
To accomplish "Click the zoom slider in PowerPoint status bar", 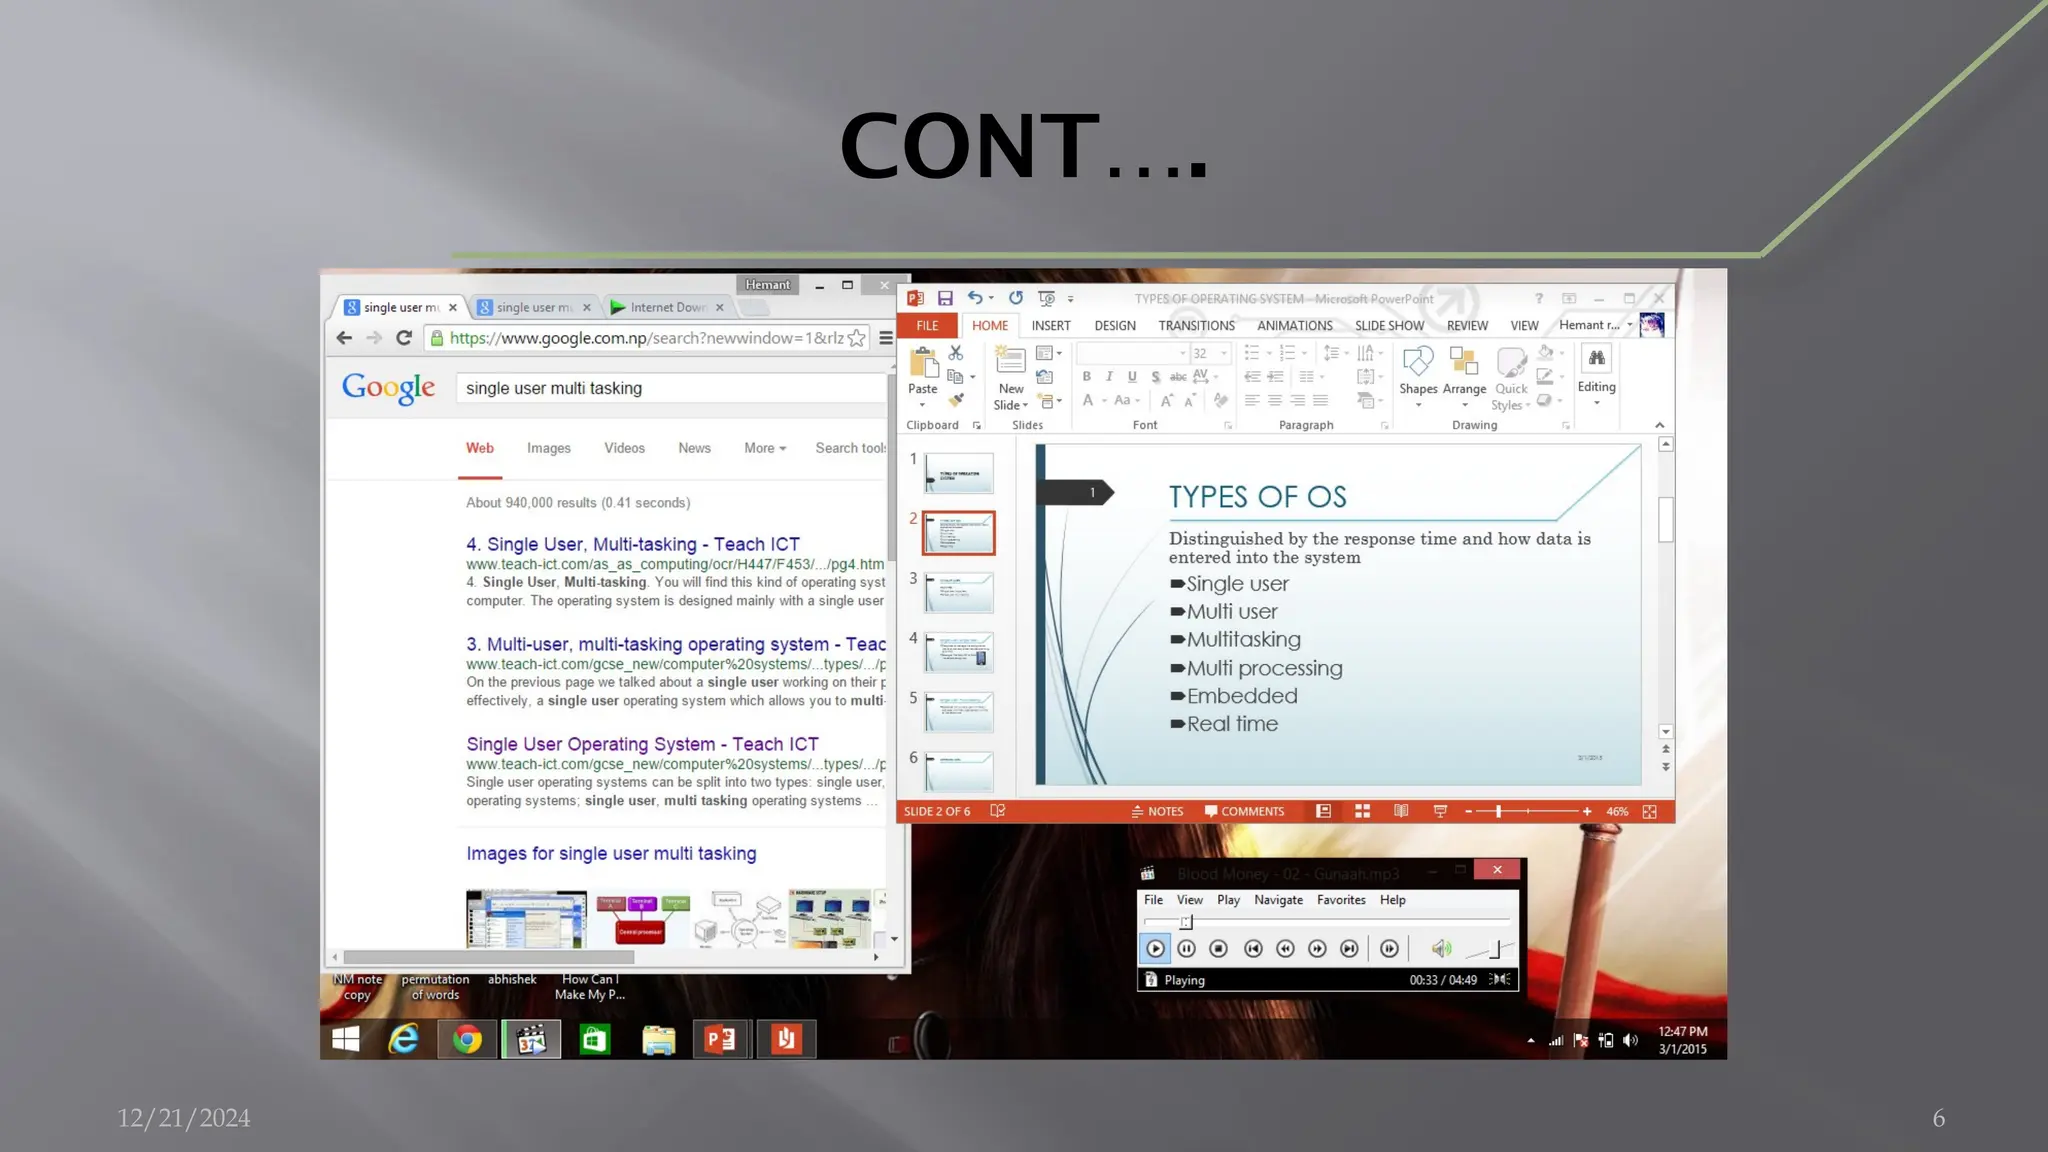I will tap(1498, 811).
